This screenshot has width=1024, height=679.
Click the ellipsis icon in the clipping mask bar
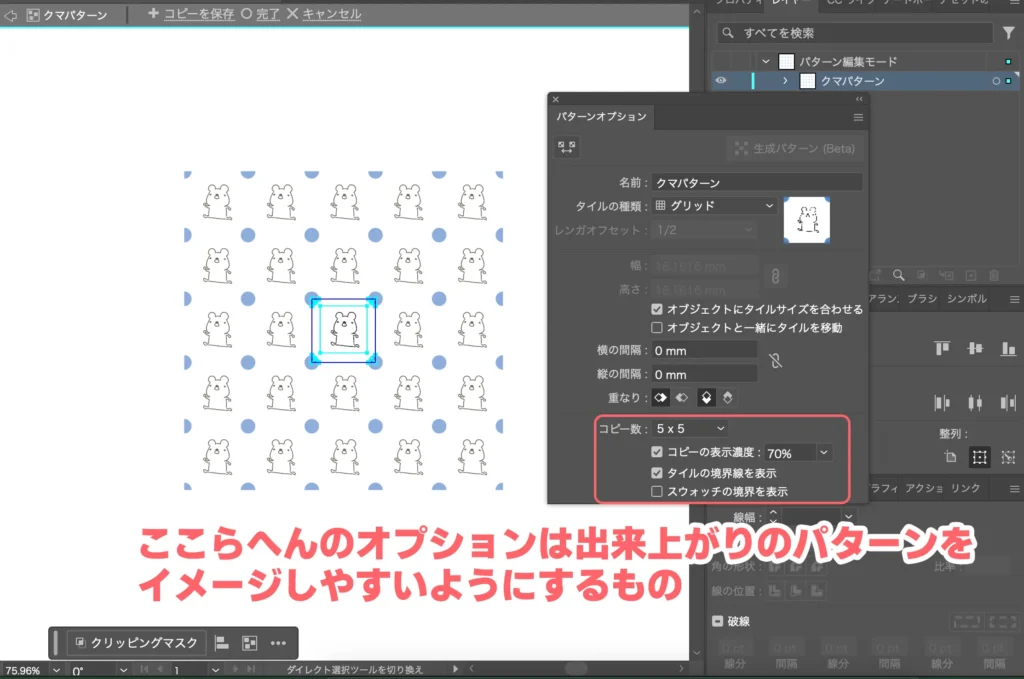click(x=278, y=644)
